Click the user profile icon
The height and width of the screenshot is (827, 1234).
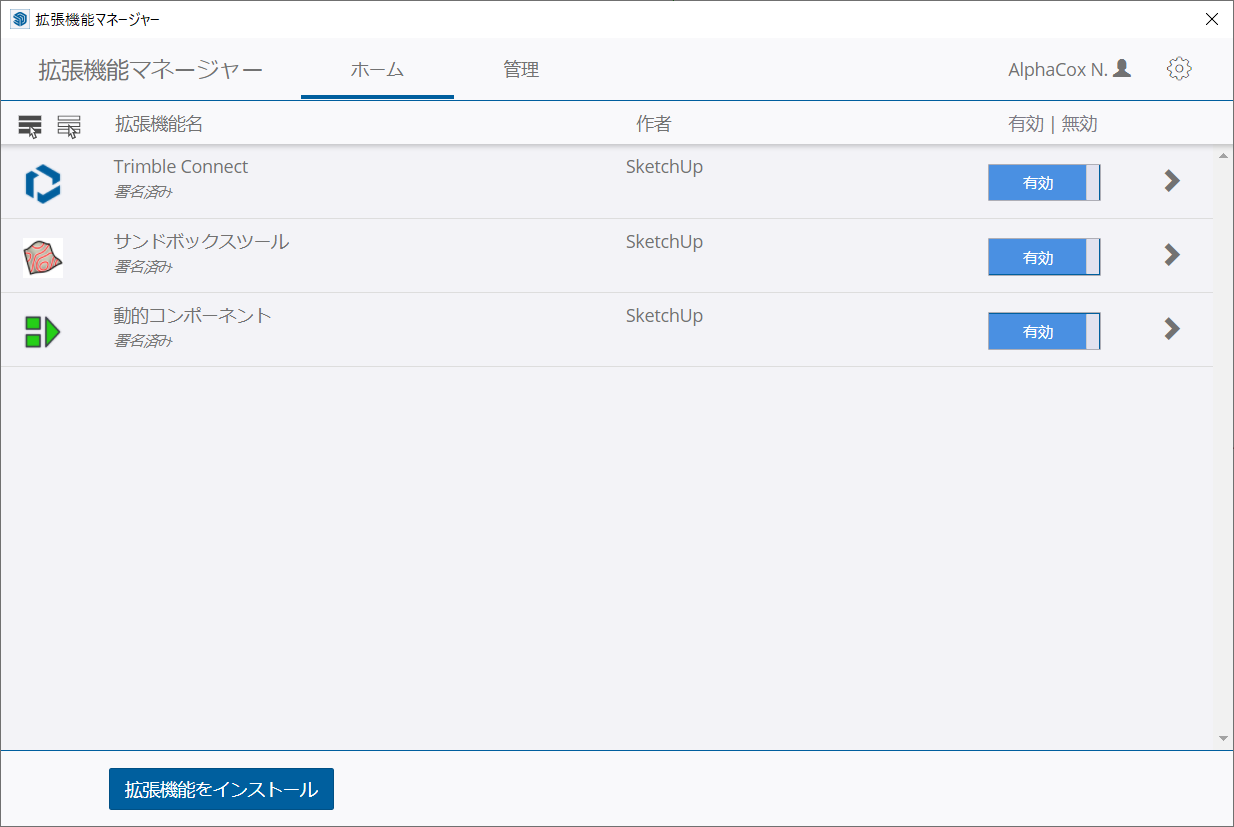(1122, 69)
